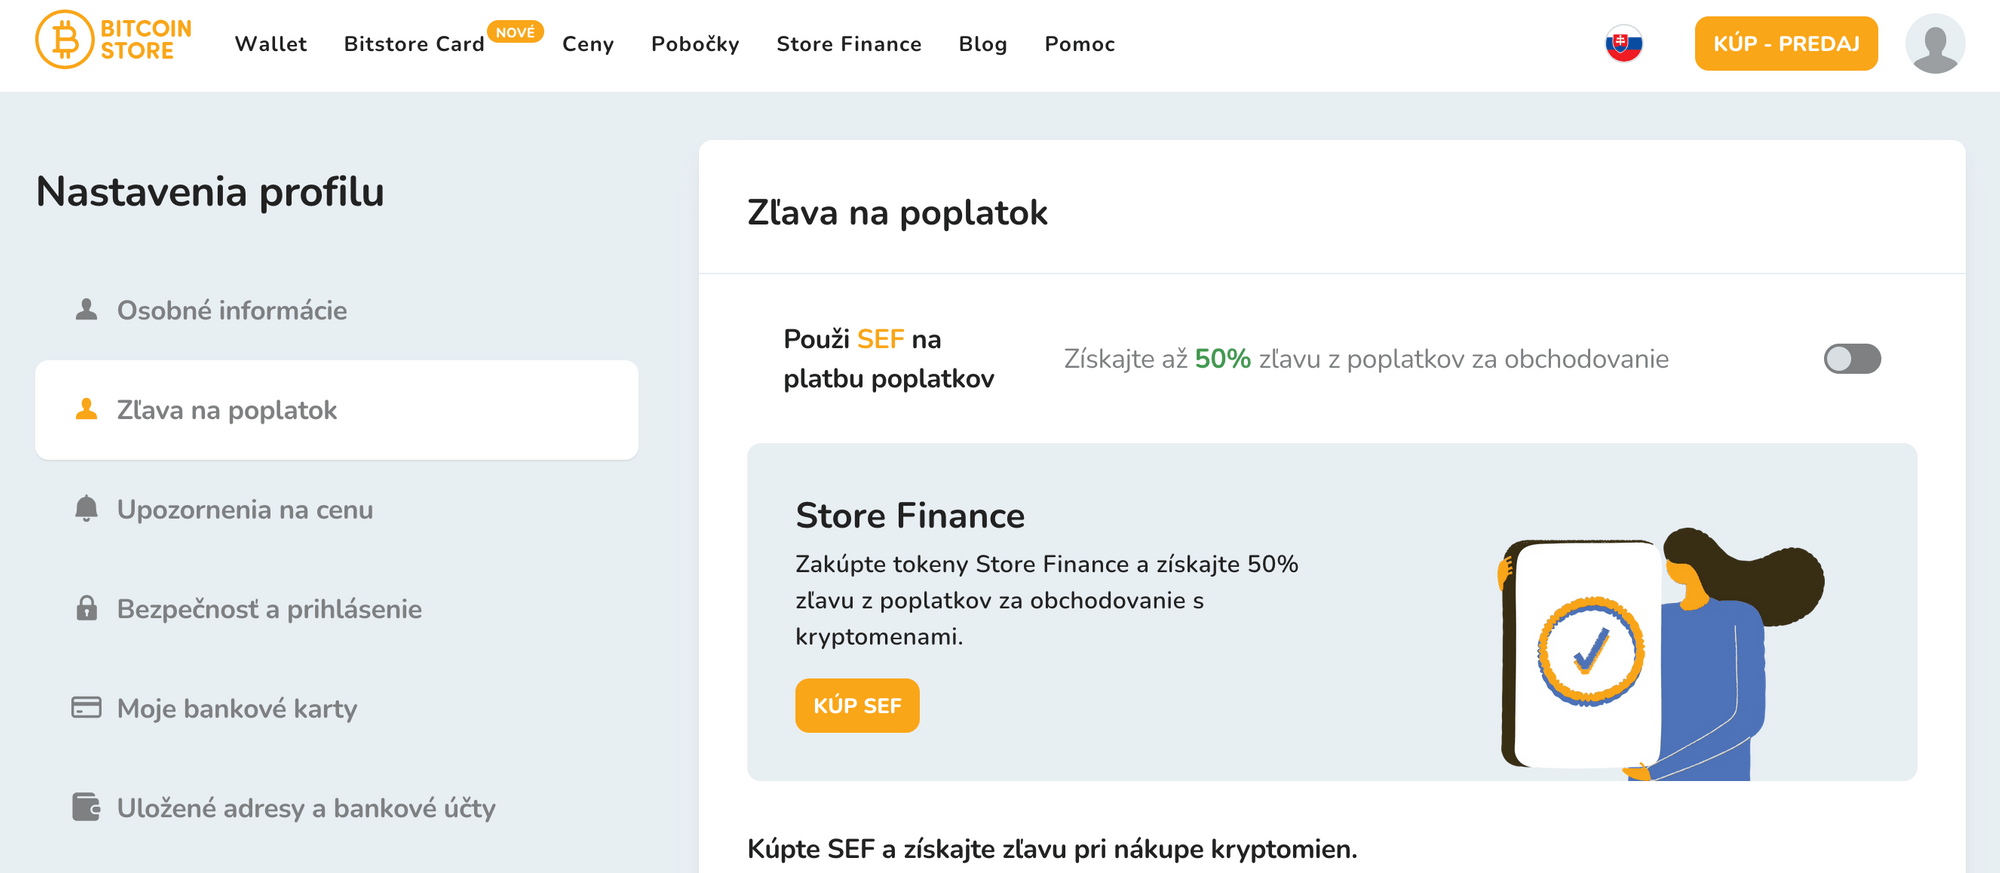Click the Bitcoin Store logo
This screenshot has width=2000, height=873.
[x=112, y=43]
